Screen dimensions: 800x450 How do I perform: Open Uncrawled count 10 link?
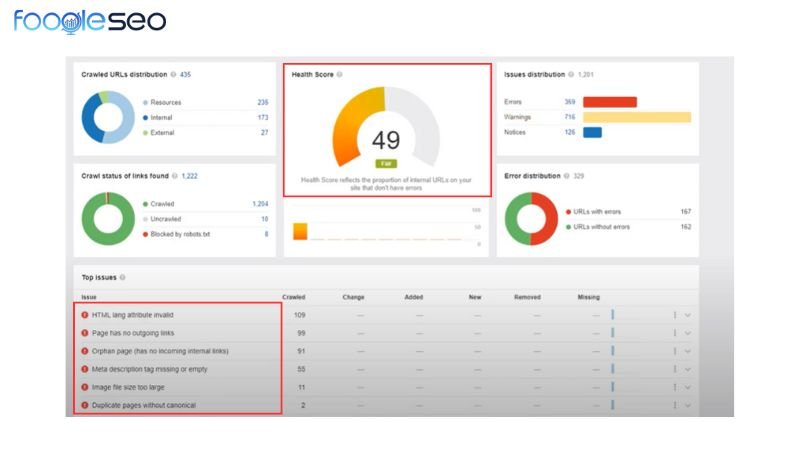[265, 219]
